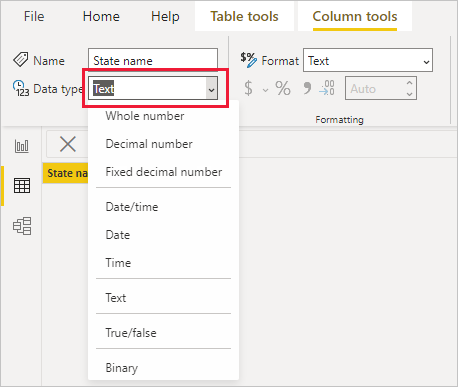Open the Model view icon

click(x=22, y=226)
